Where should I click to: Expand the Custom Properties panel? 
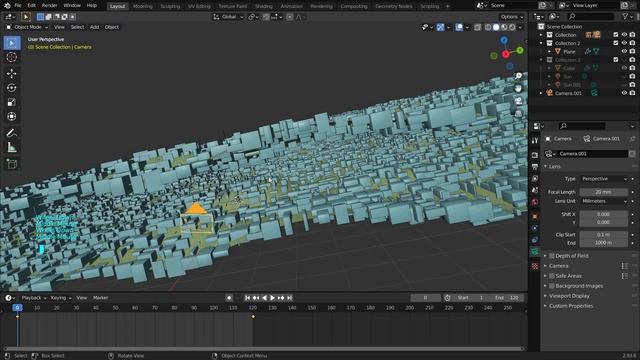coord(570,306)
